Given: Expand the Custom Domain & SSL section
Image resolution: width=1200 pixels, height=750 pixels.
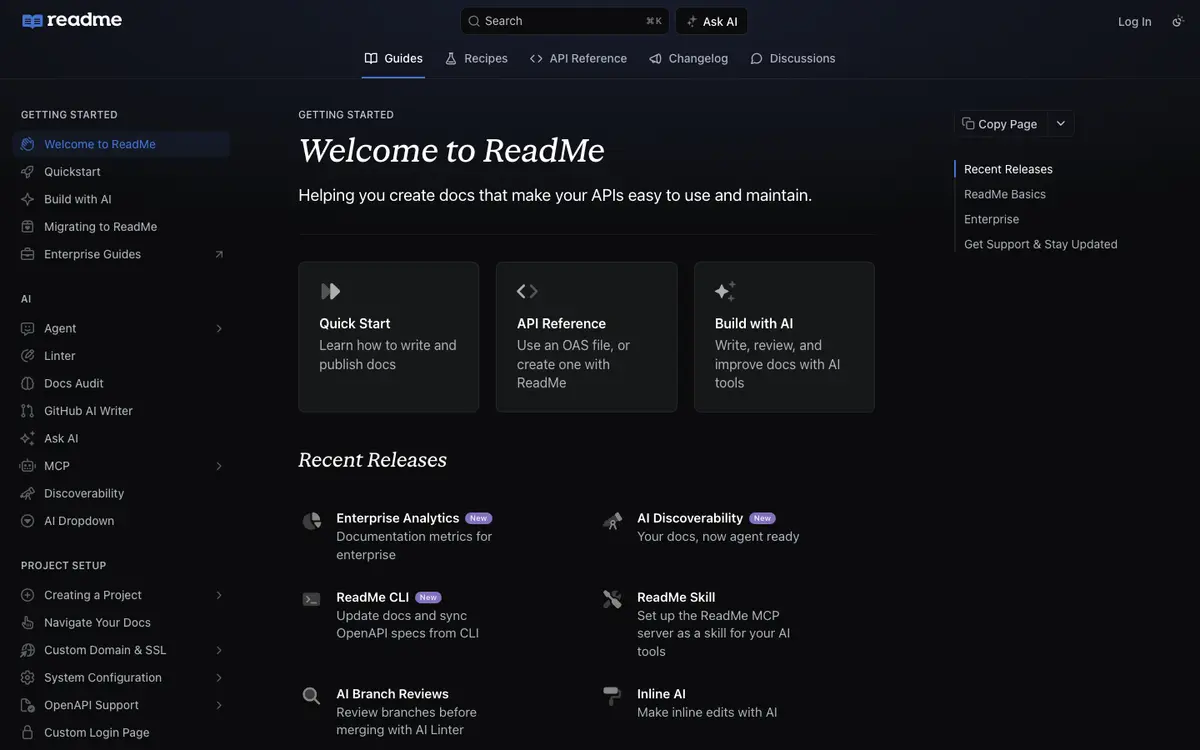Looking at the screenshot, I should point(219,650).
